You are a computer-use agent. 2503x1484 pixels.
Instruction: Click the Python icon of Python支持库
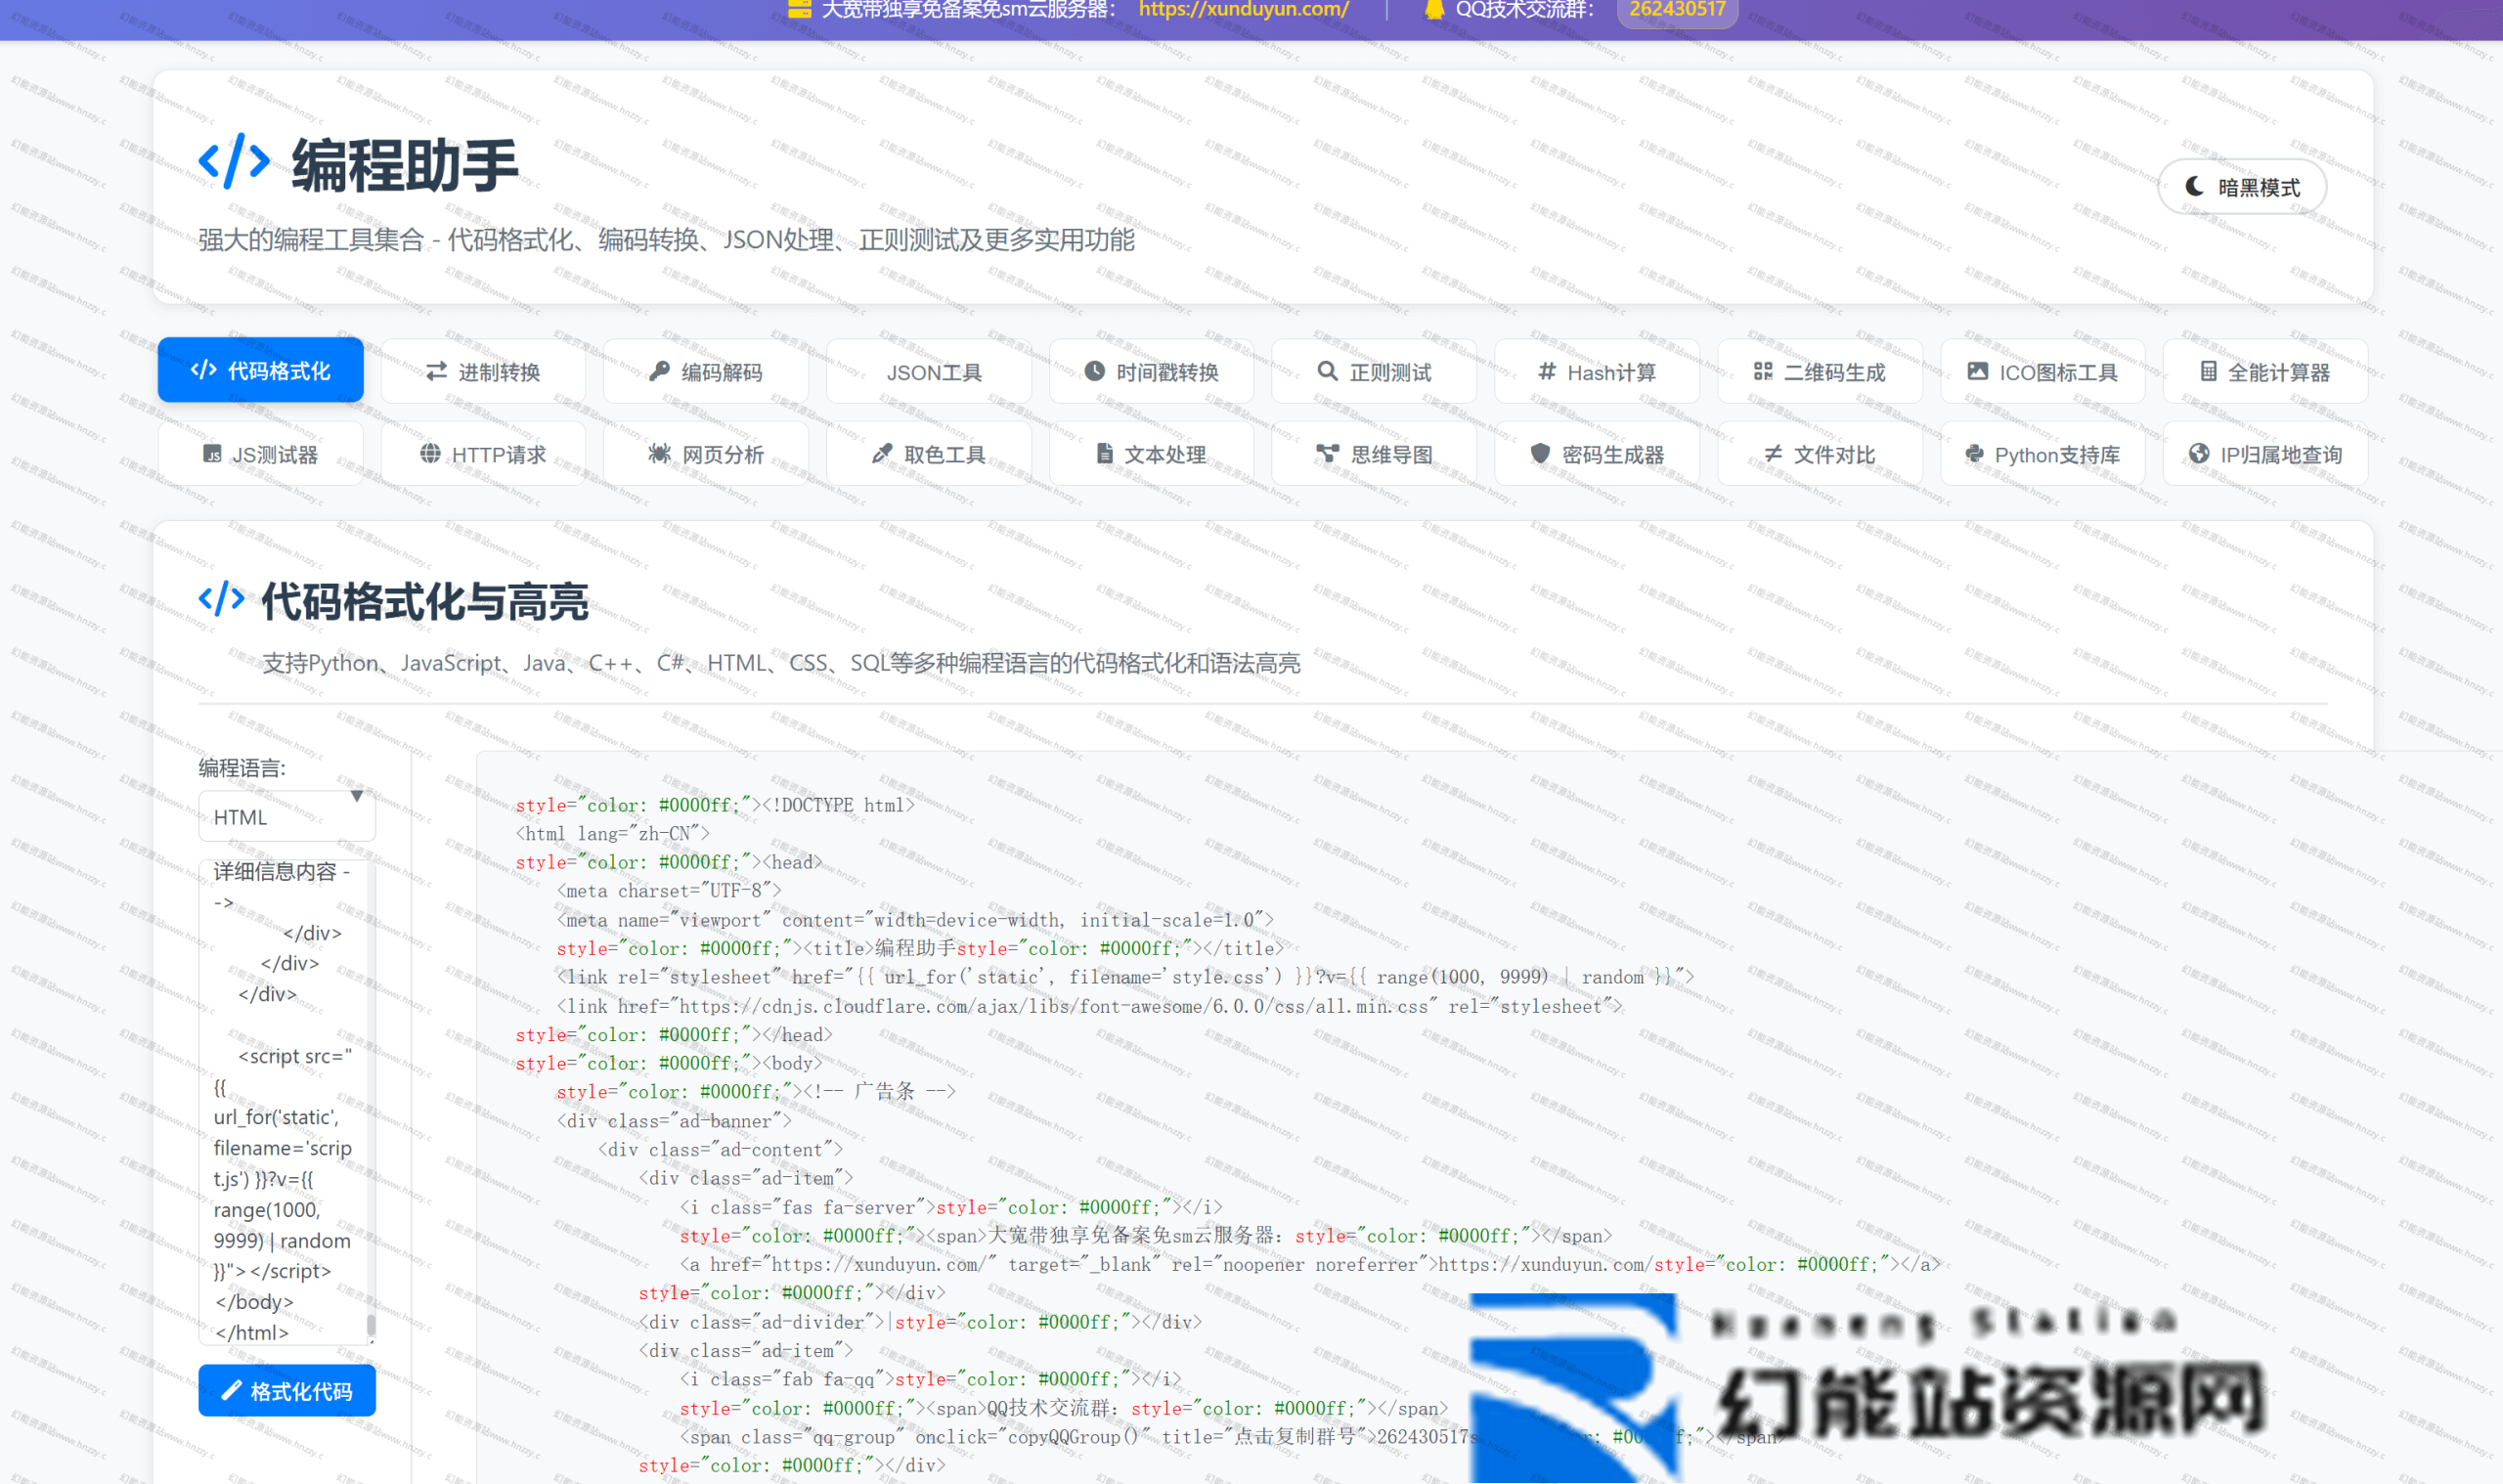click(x=1974, y=454)
